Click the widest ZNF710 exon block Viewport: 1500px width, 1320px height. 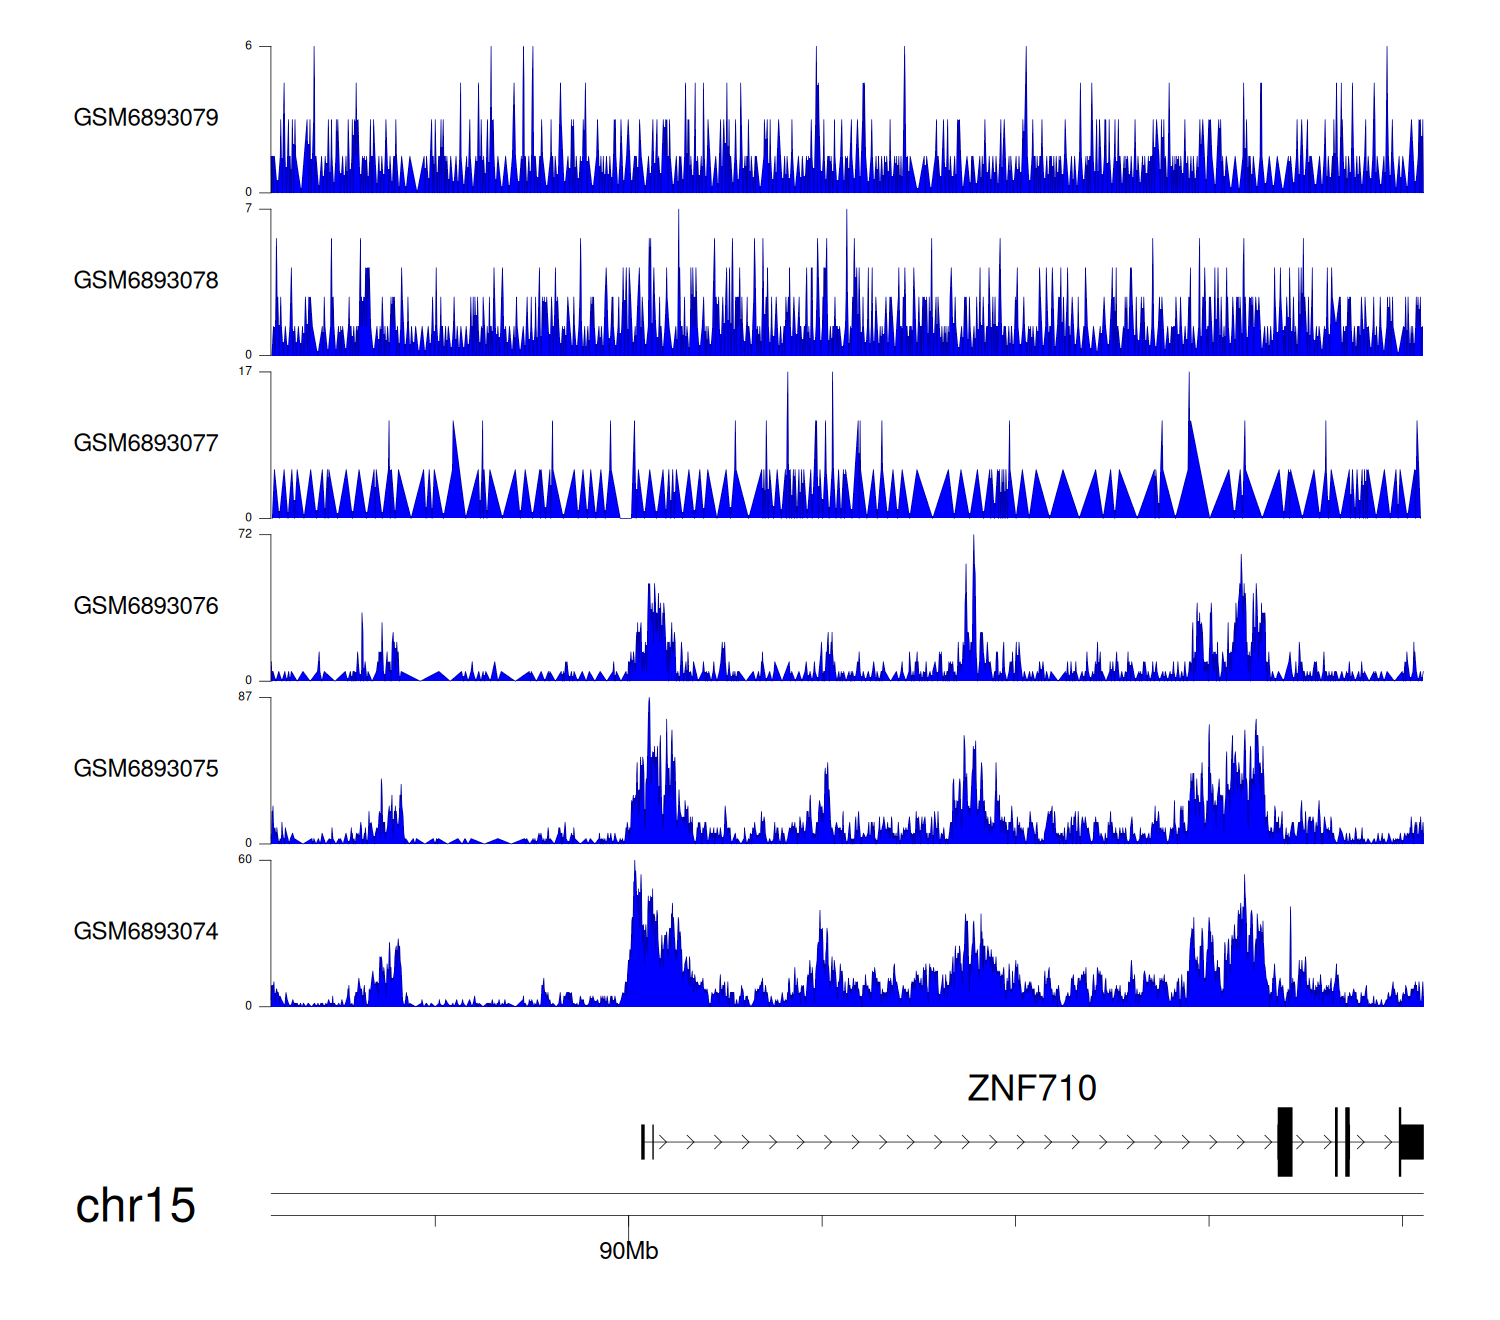1285,1142
